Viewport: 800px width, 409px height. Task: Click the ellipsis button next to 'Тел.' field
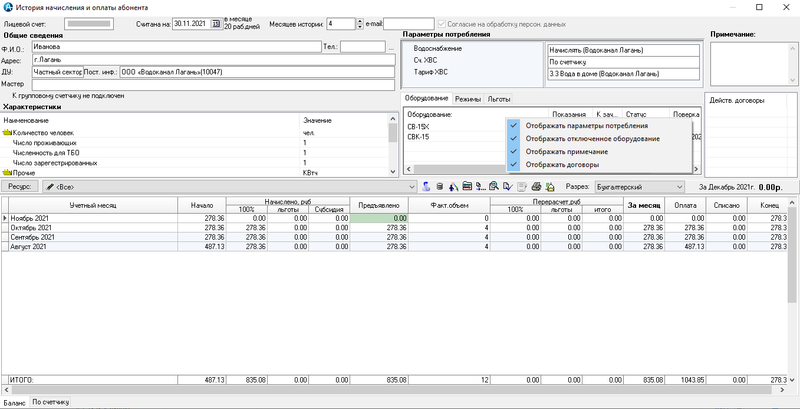pos(392,46)
